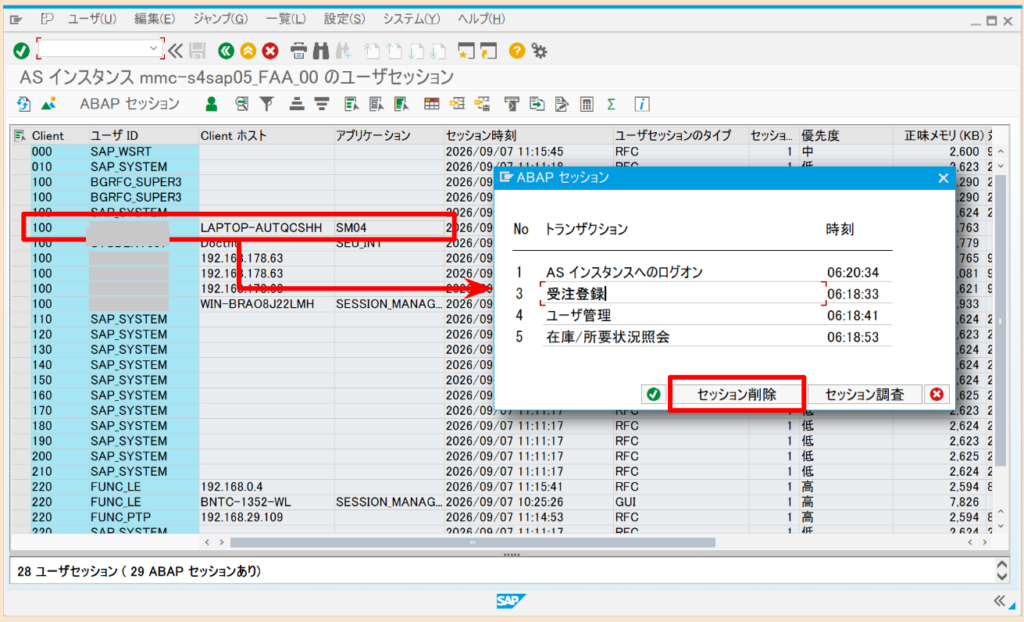Open the 編集(E) menu
This screenshot has width=1024, height=622.
(x=154, y=19)
